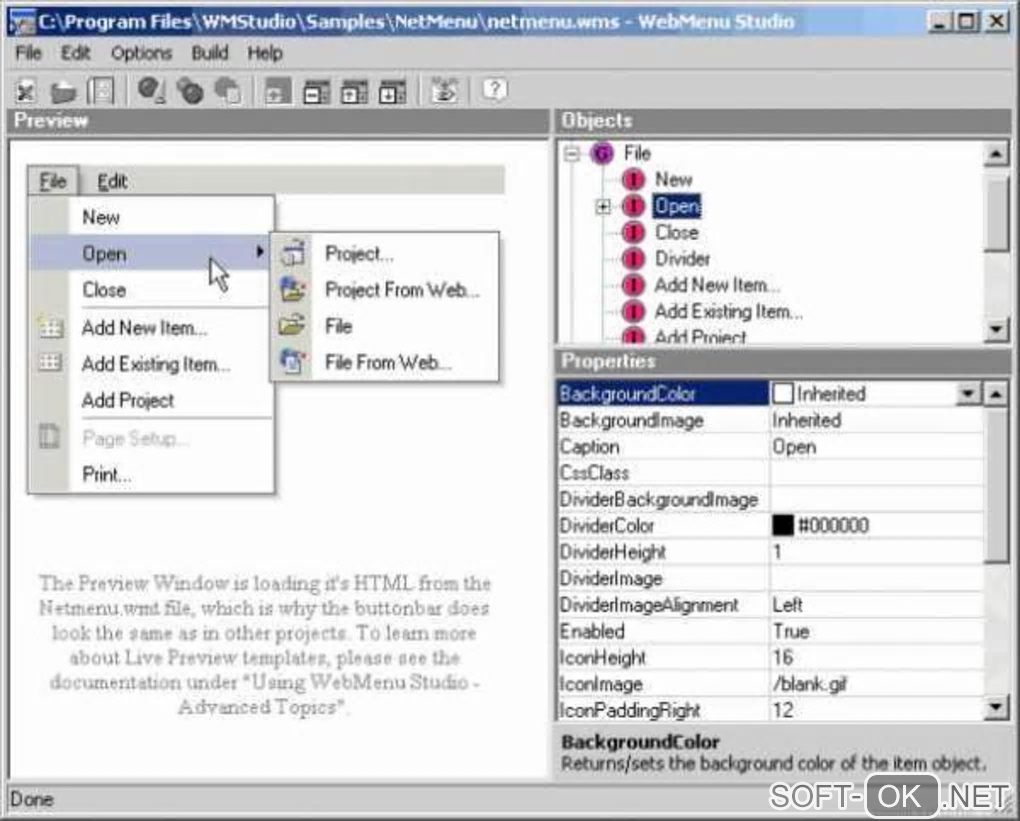Expand the Open node in Objects tree
The width and height of the screenshot is (1020, 821).
point(603,207)
